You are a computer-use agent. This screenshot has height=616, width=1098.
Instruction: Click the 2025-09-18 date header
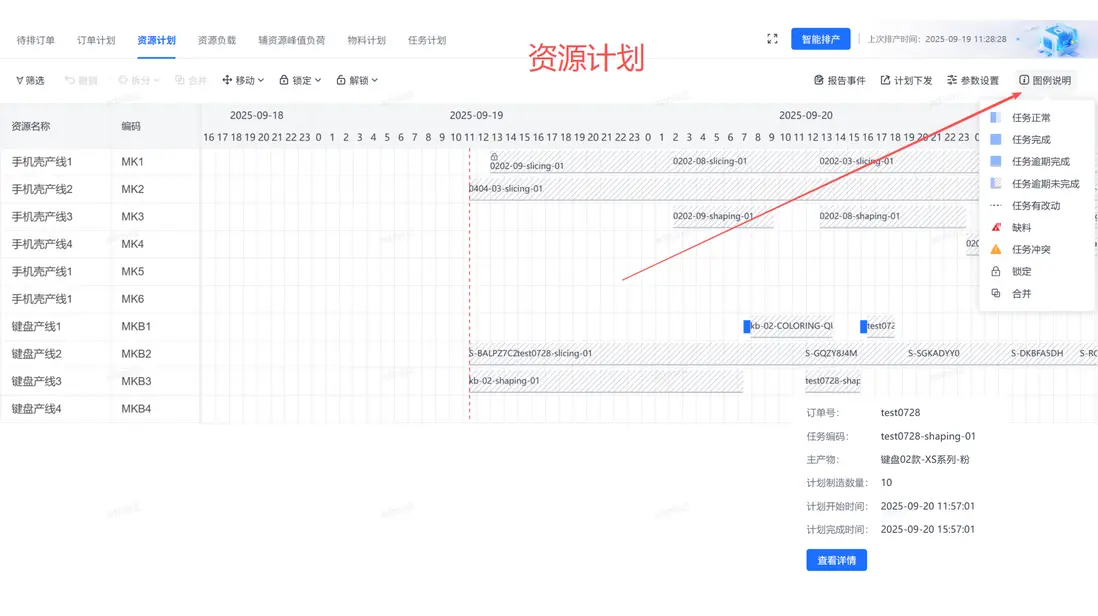[x=256, y=116]
